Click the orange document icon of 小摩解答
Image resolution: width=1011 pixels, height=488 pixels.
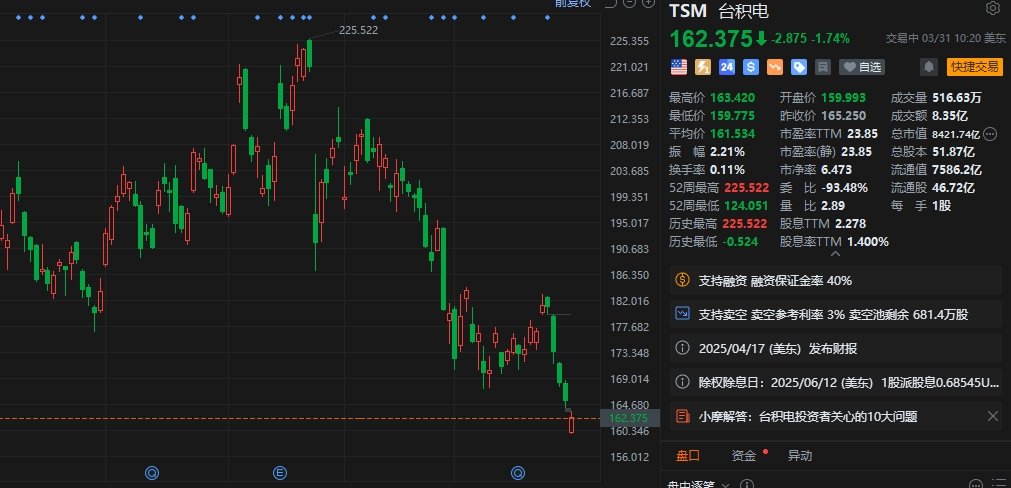point(682,416)
